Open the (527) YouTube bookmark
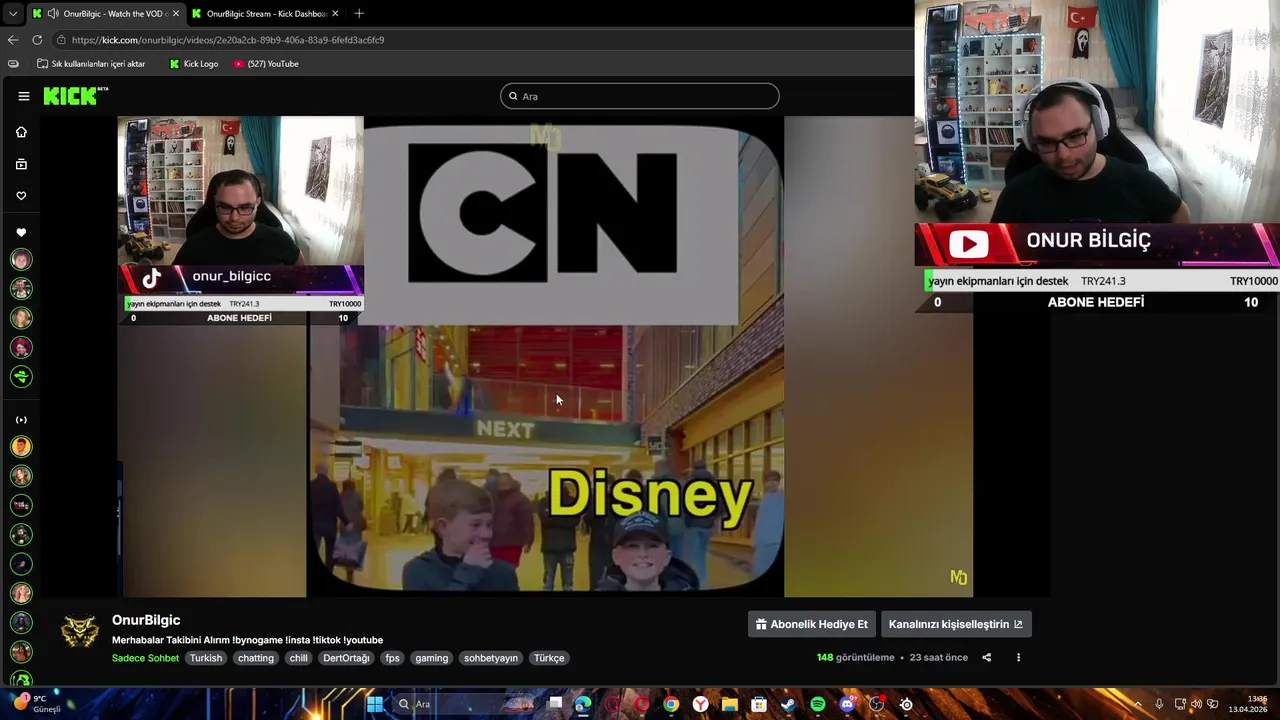The width and height of the screenshot is (1280, 720). tap(265, 64)
